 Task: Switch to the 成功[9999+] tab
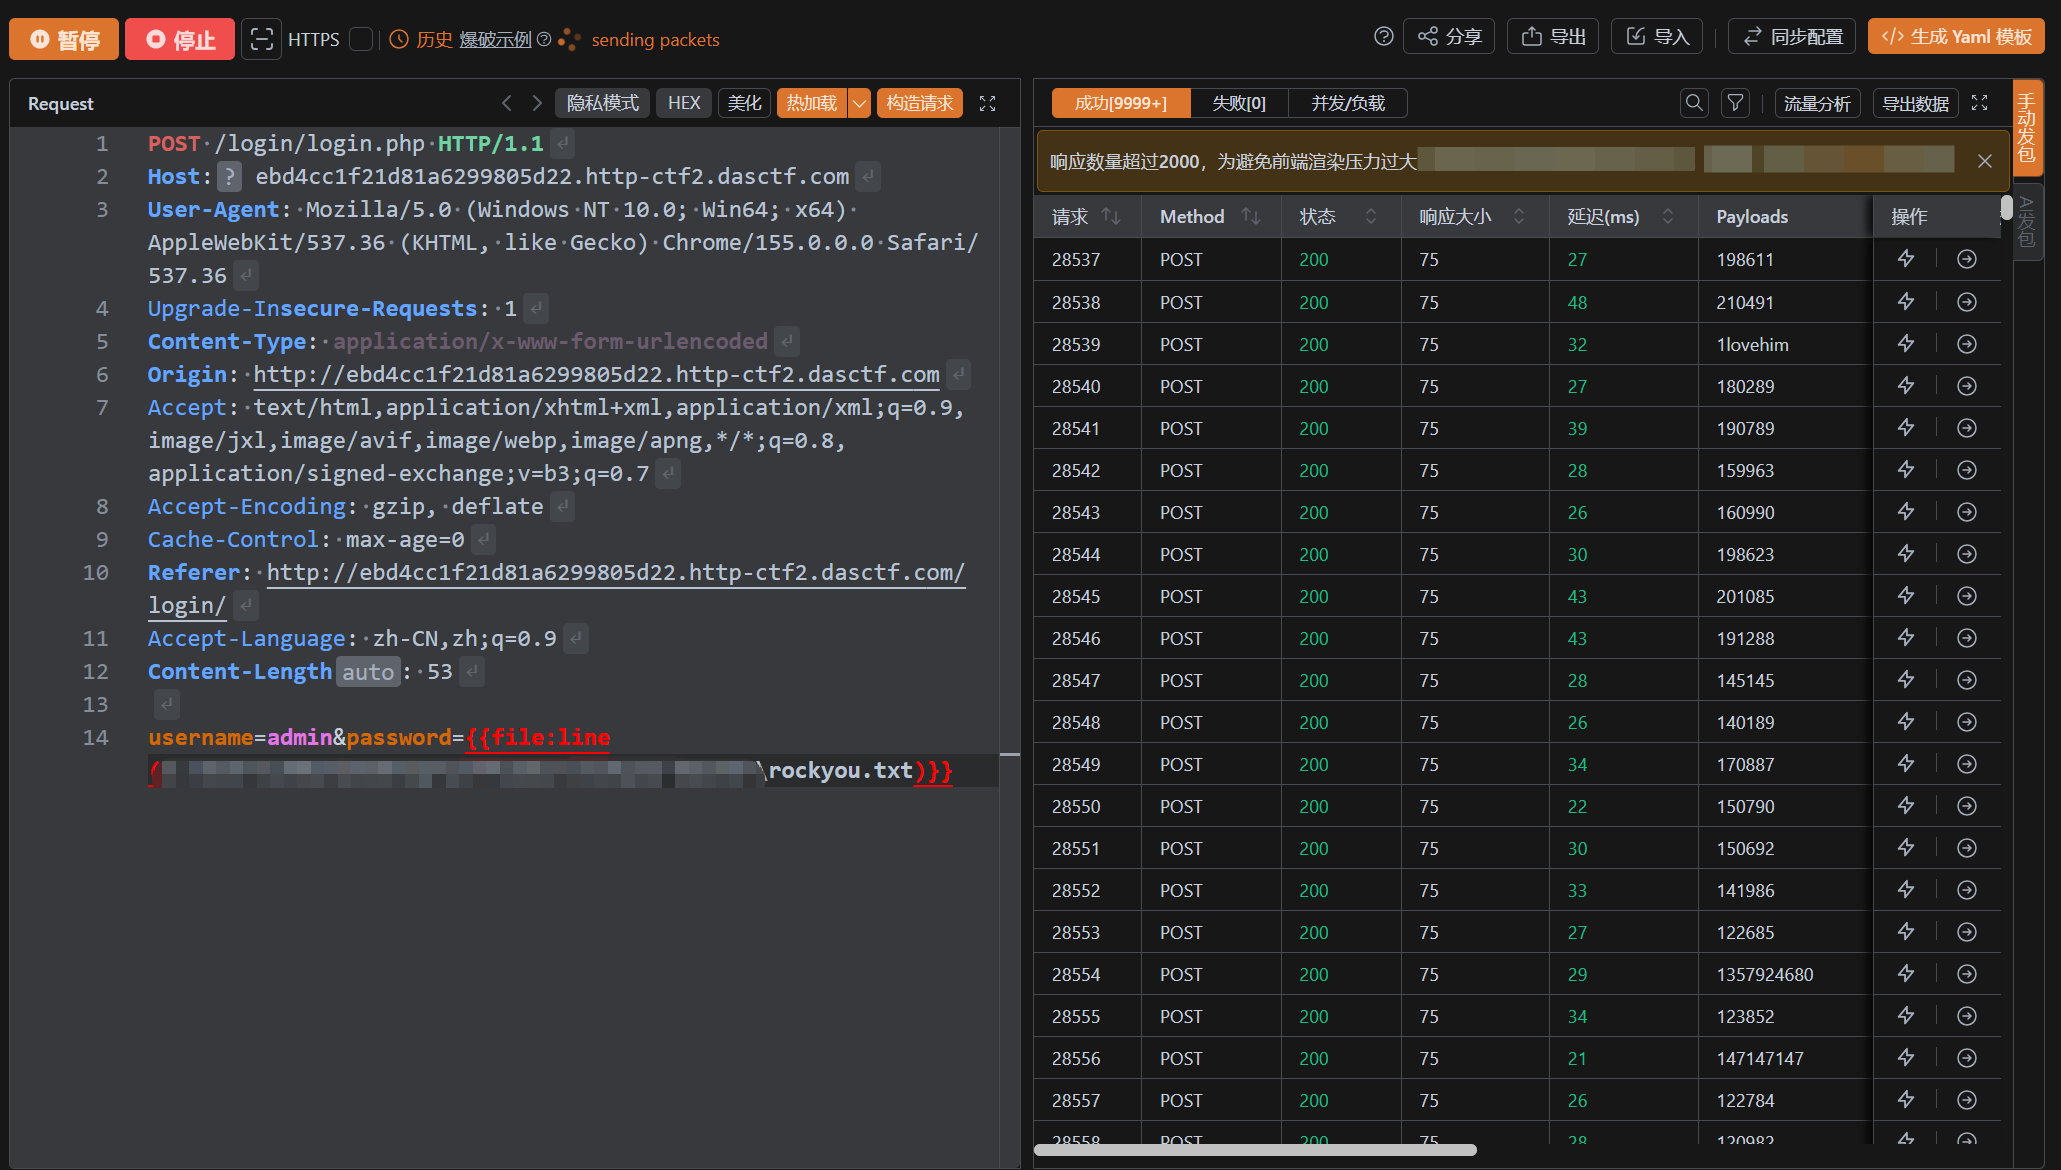pyautogui.click(x=1121, y=103)
